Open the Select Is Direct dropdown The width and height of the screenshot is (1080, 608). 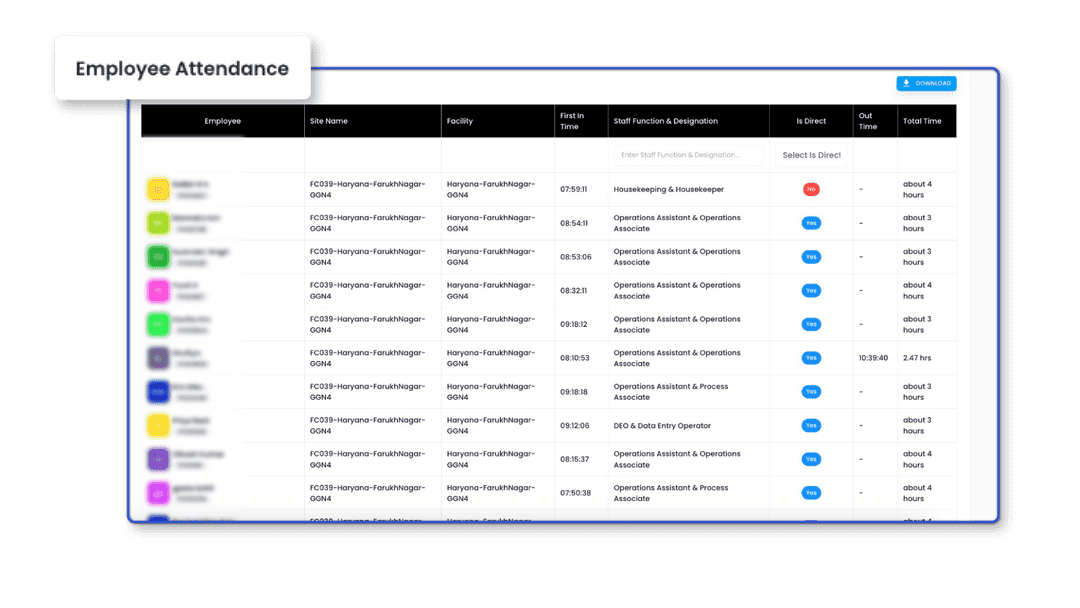click(811, 155)
